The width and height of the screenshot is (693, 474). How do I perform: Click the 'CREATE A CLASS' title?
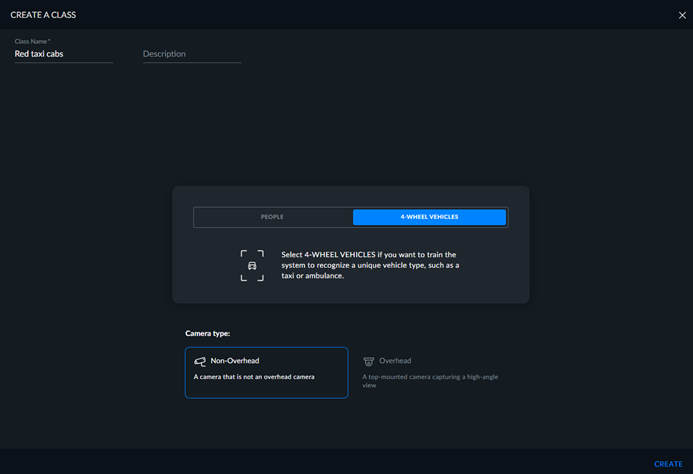pos(43,15)
